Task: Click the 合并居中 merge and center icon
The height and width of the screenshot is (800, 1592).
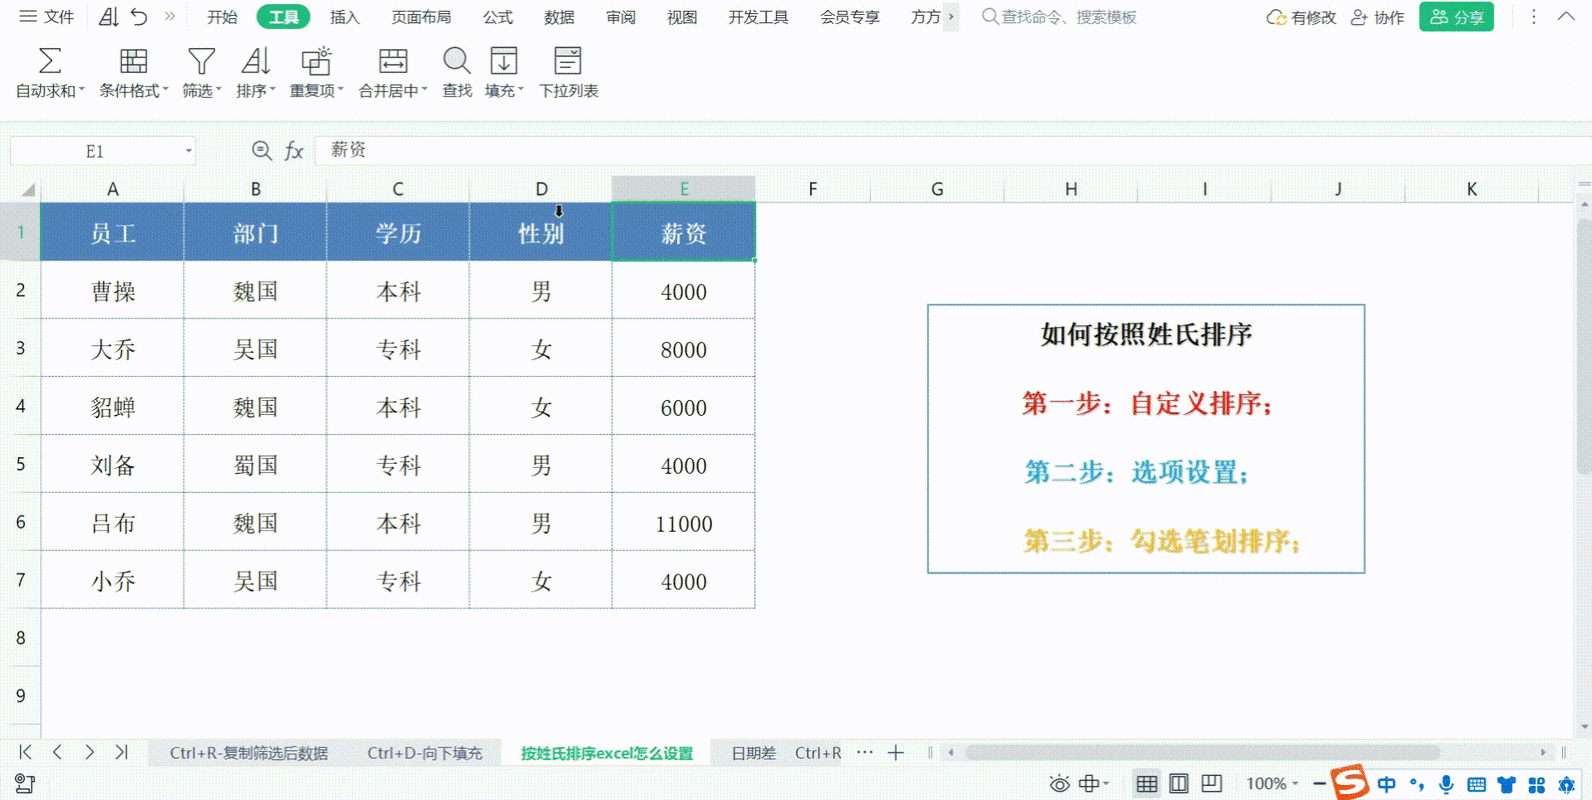Action: [393, 61]
